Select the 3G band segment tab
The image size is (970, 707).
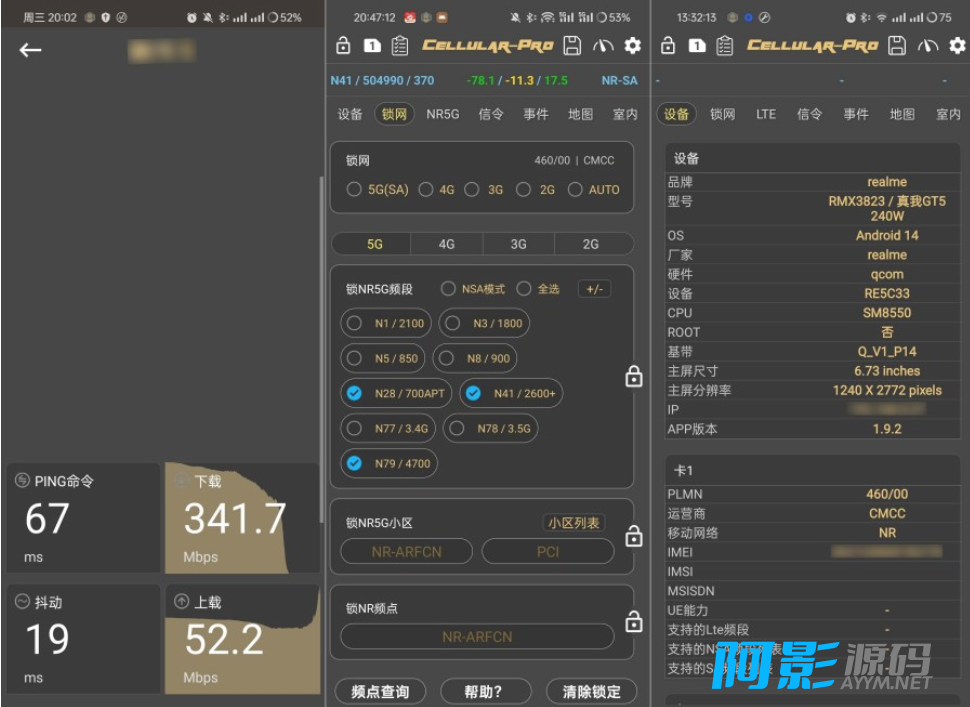click(518, 244)
